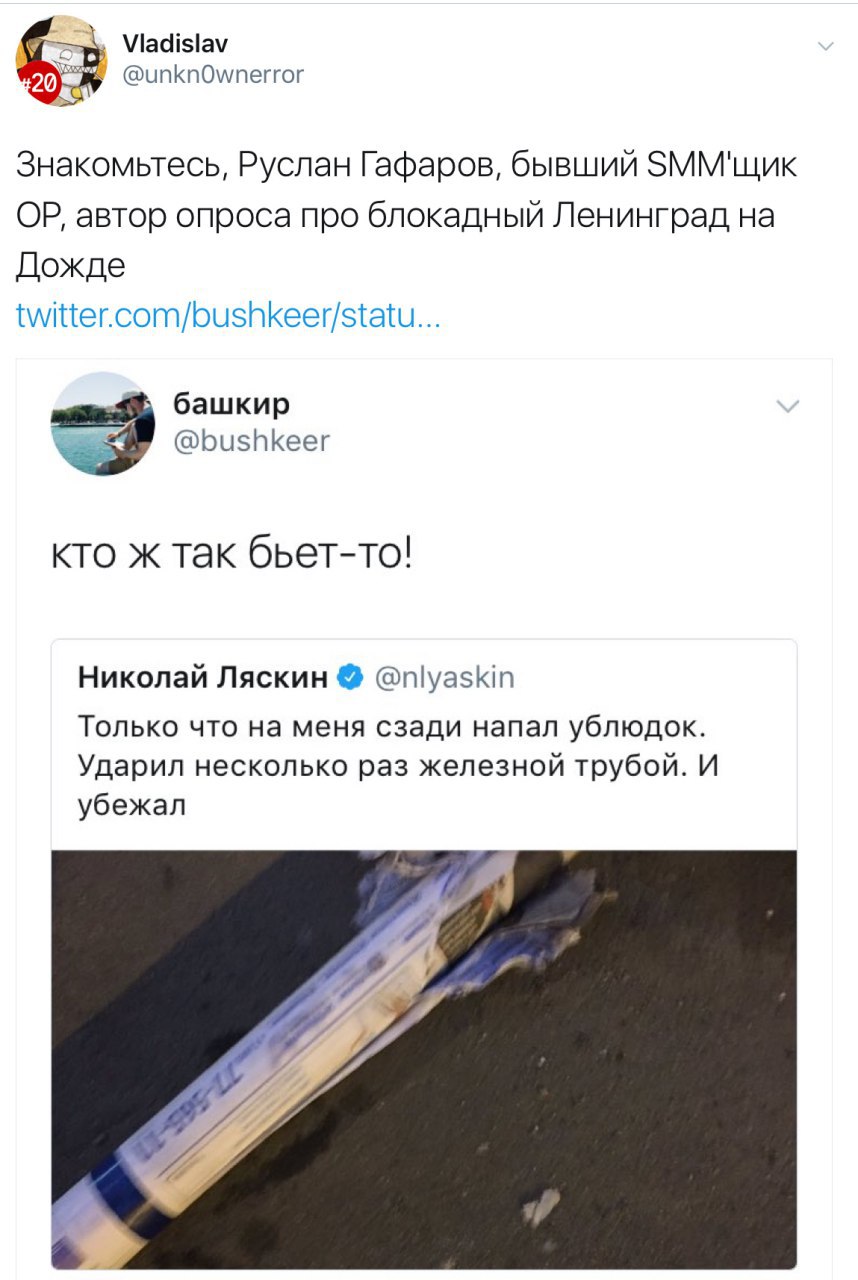Open Vladislav's robot profile avatar

click(x=62, y=61)
